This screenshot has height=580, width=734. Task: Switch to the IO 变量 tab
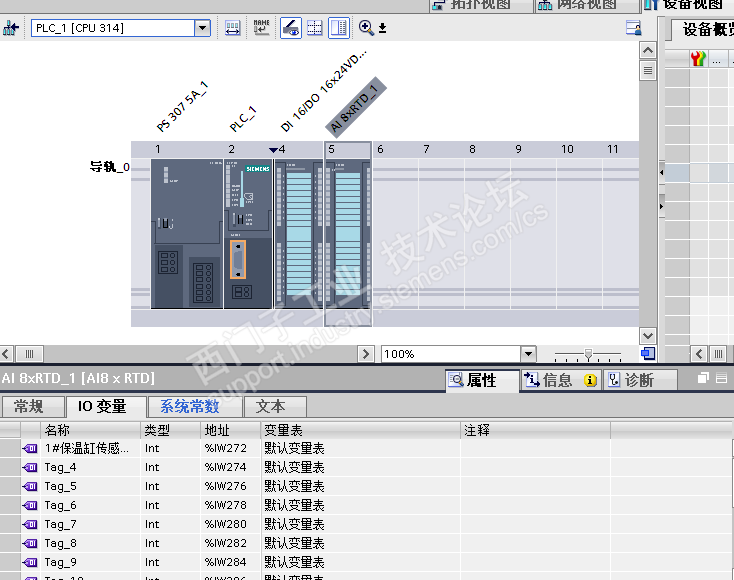[x=106, y=406]
